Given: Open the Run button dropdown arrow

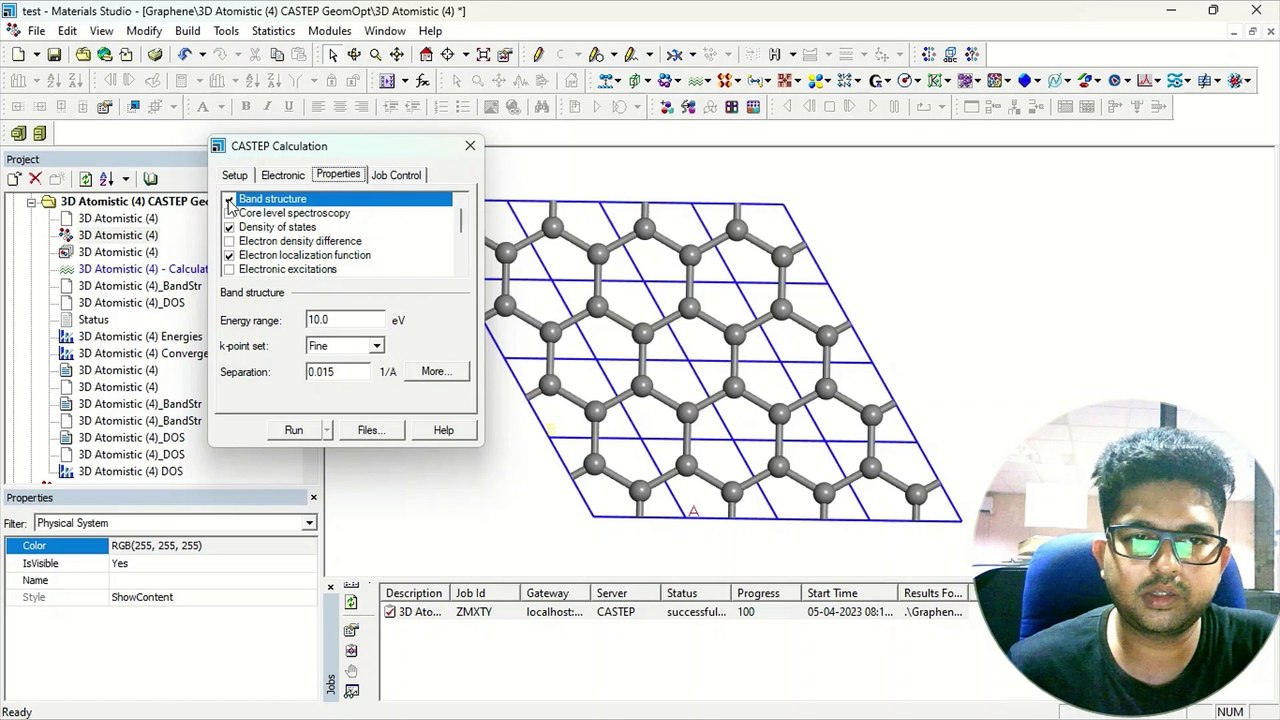Looking at the screenshot, I should pyautogui.click(x=326, y=430).
